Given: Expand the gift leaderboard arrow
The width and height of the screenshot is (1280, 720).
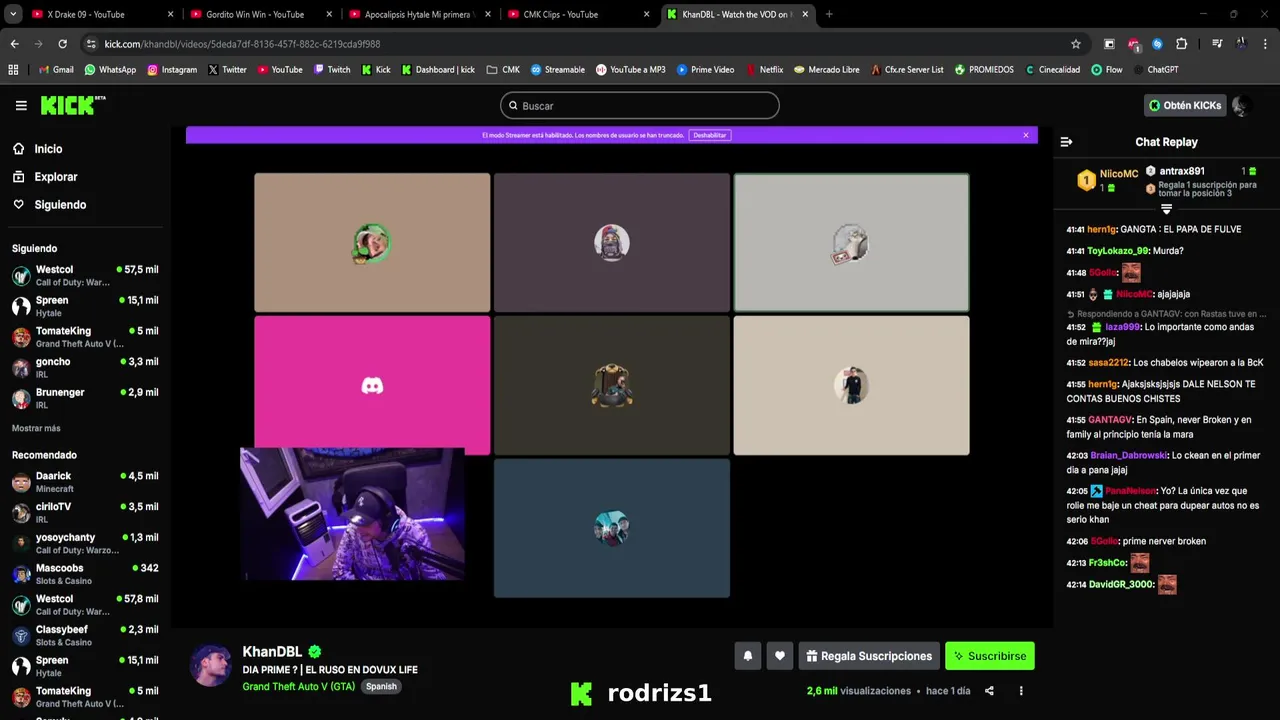Looking at the screenshot, I should pyautogui.click(x=1166, y=209).
